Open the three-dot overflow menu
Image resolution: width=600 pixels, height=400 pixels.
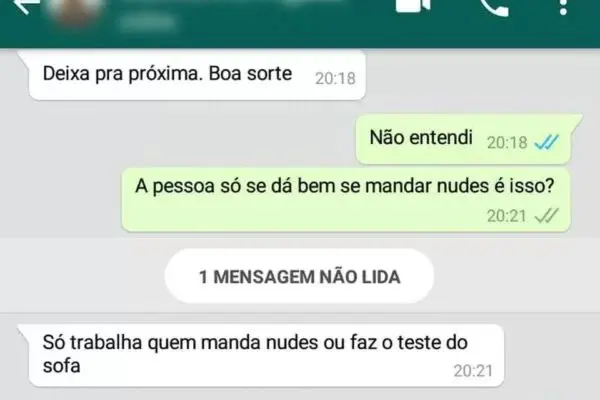tap(563, 7)
